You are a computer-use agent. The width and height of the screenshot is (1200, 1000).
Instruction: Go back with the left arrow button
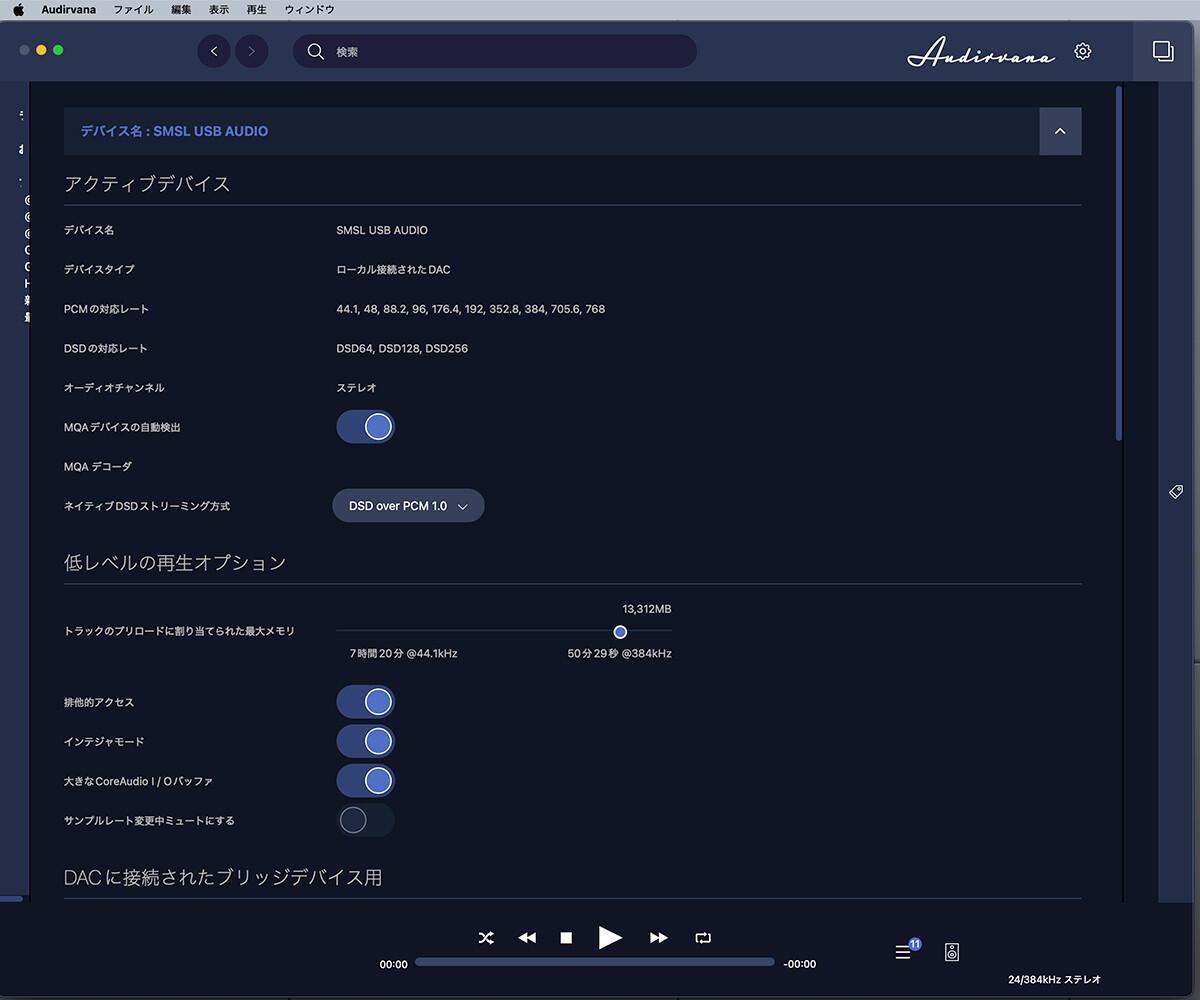pos(214,51)
